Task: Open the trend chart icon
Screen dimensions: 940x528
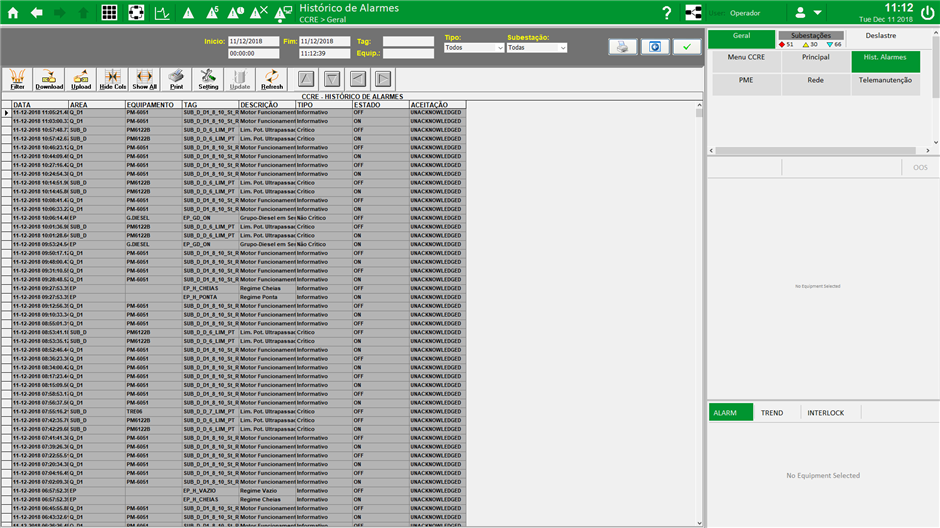Action: 162,13
